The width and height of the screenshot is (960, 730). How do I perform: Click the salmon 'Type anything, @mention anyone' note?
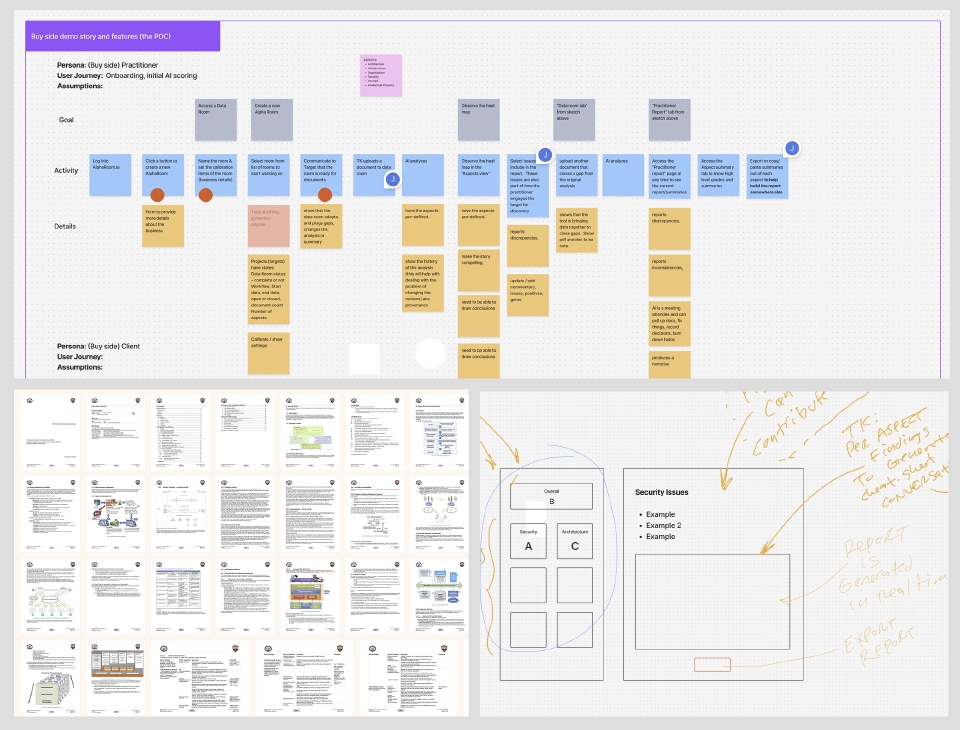coord(269,226)
